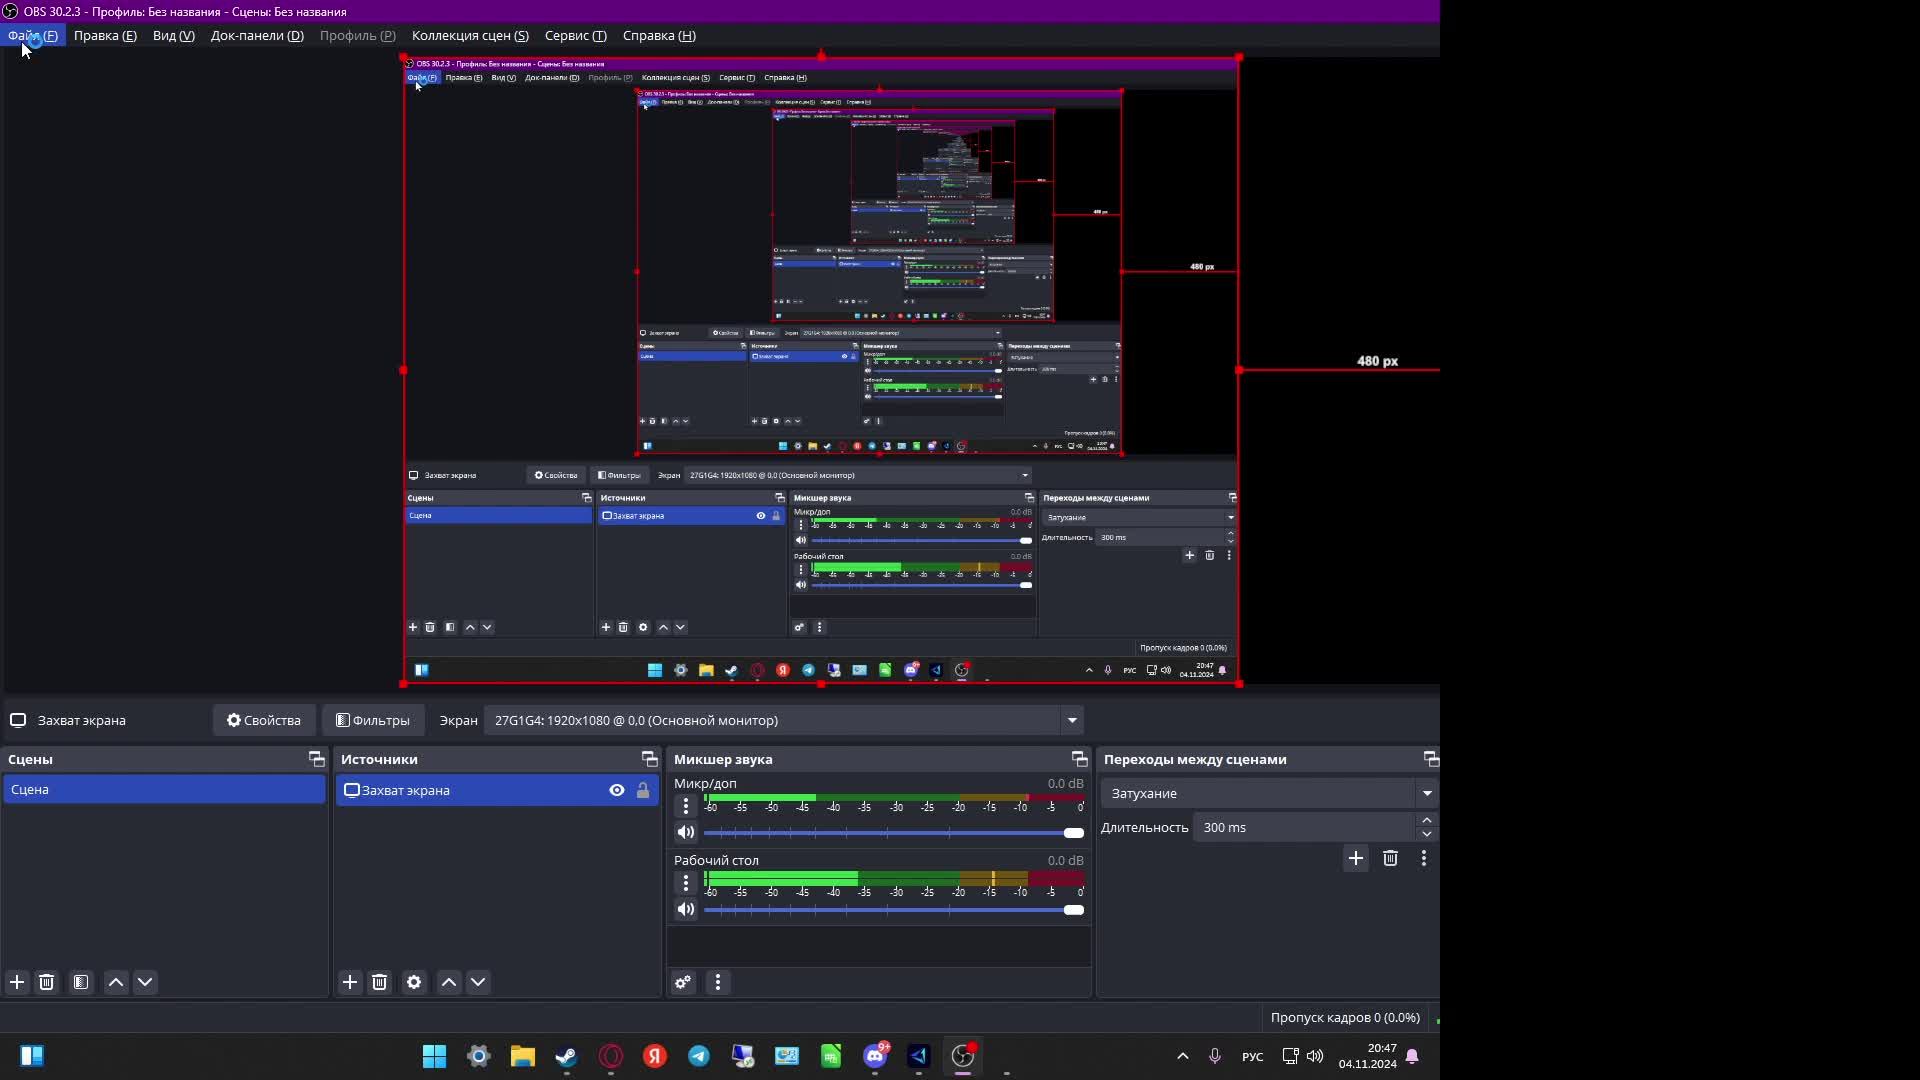Image resolution: width=1920 pixels, height=1080 pixels.
Task: Toggle lock on Захват экрана source
Action: tap(643, 790)
